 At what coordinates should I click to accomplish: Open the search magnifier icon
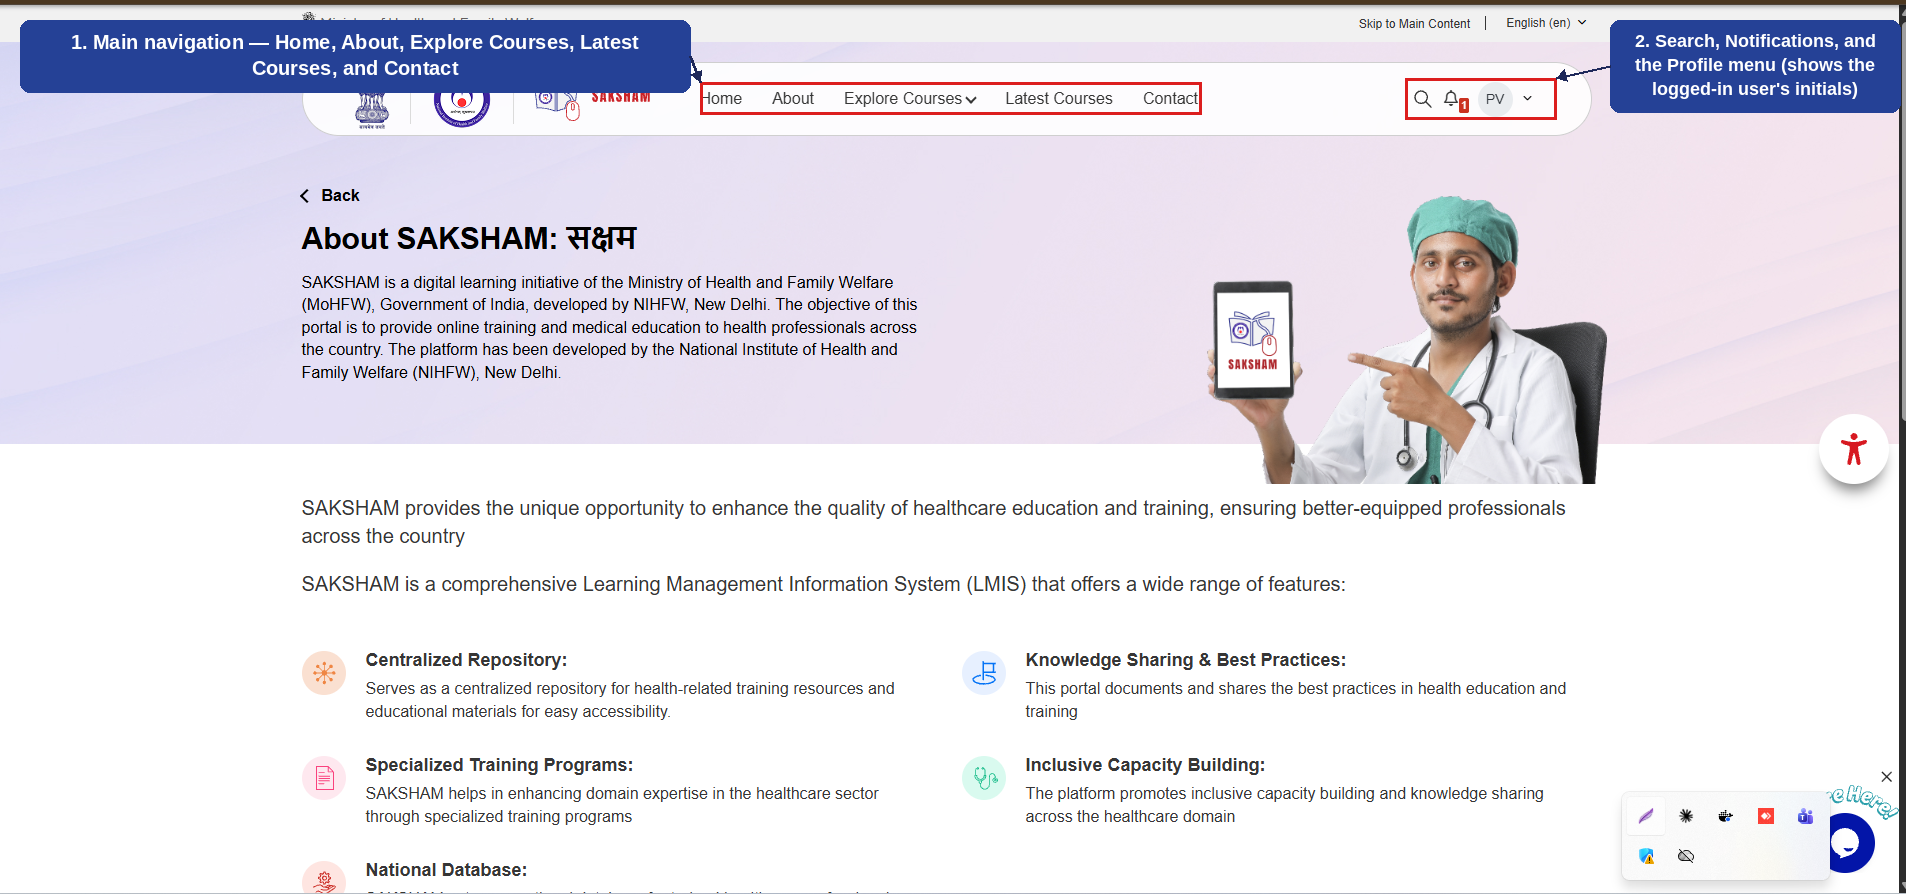coord(1422,99)
